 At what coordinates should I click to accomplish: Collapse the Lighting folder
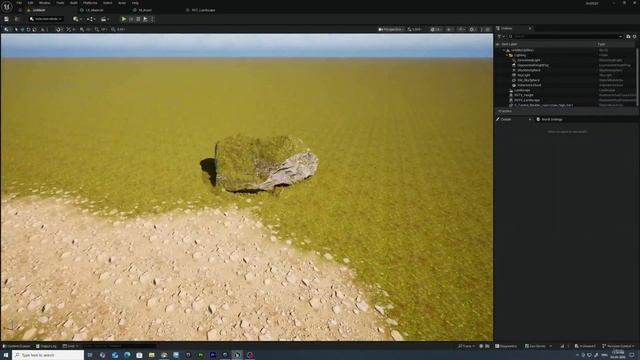507,55
